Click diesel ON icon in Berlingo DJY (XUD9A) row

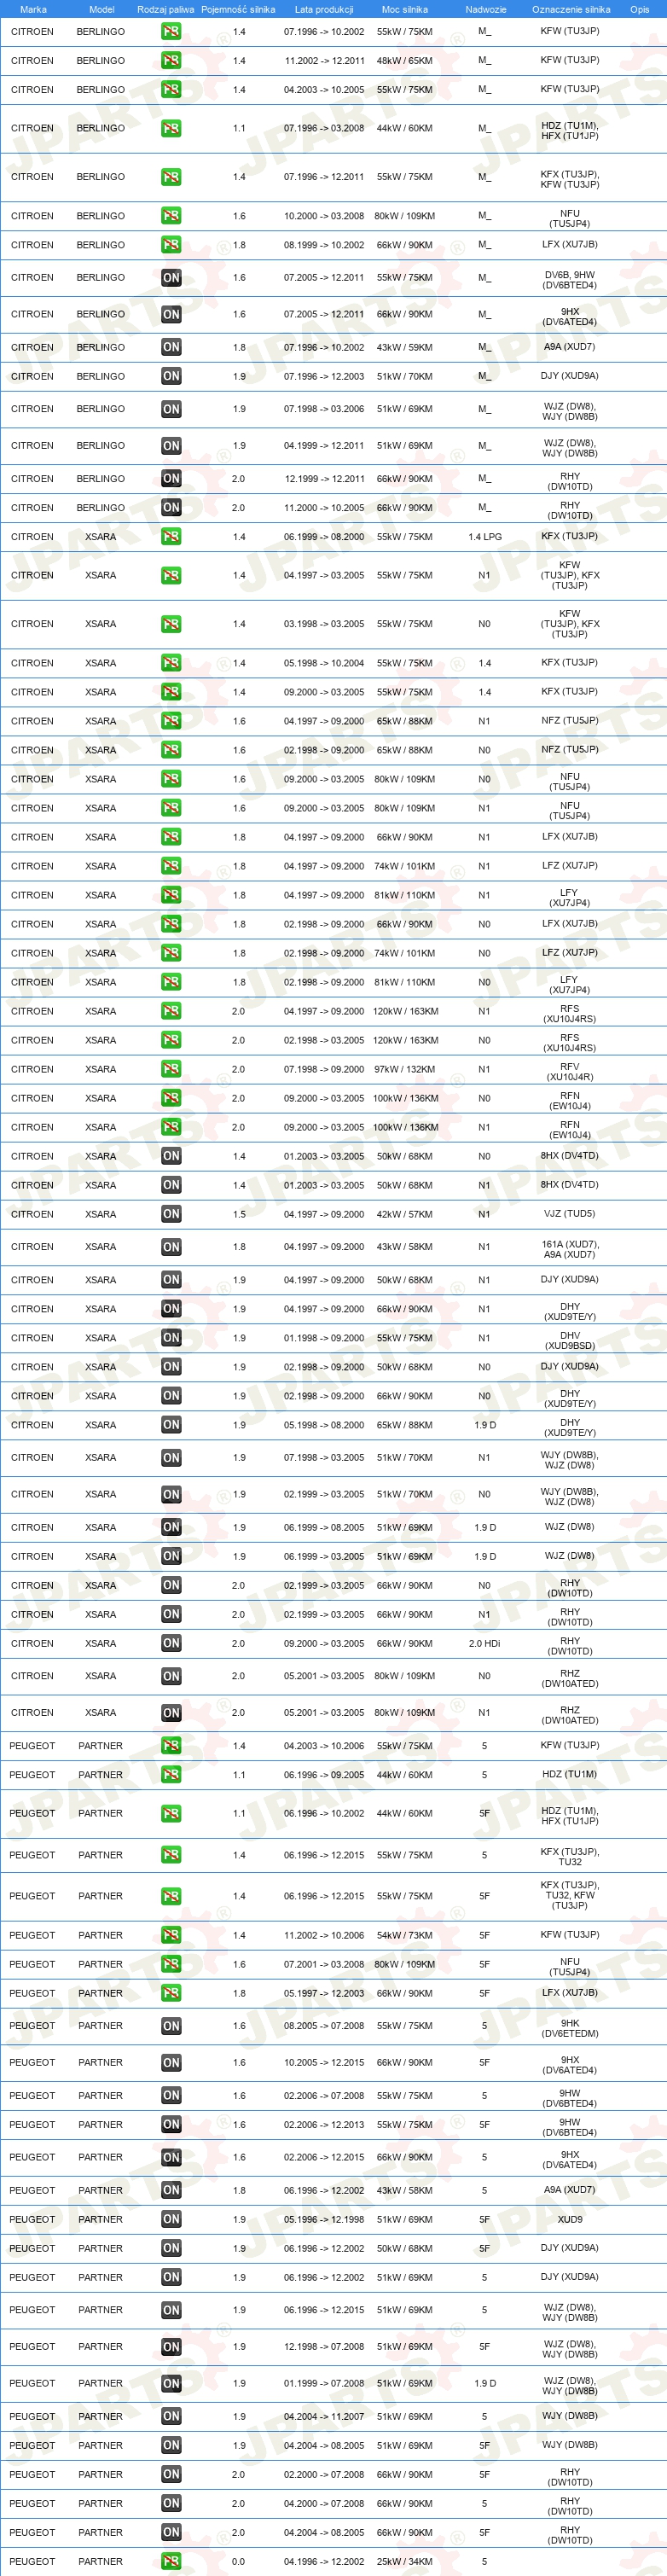point(171,376)
